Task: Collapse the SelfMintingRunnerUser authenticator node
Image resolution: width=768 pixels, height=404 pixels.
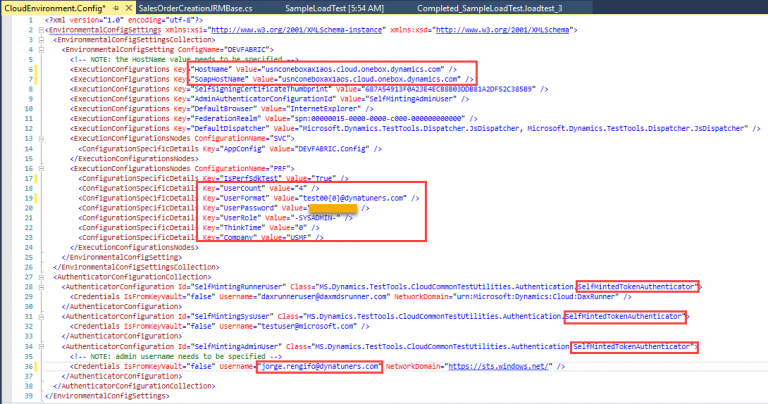Action: click(x=41, y=287)
